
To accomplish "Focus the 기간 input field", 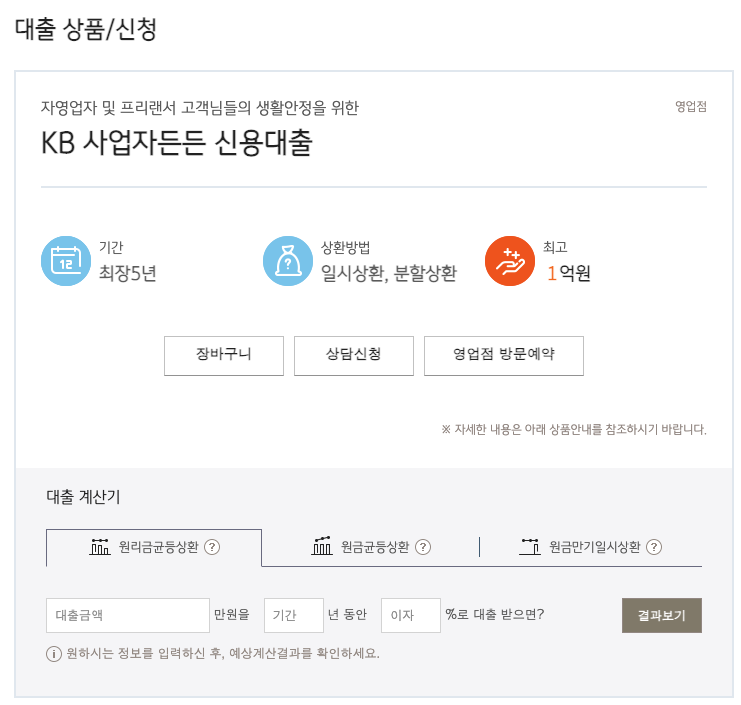I will pyautogui.click(x=294, y=615).
